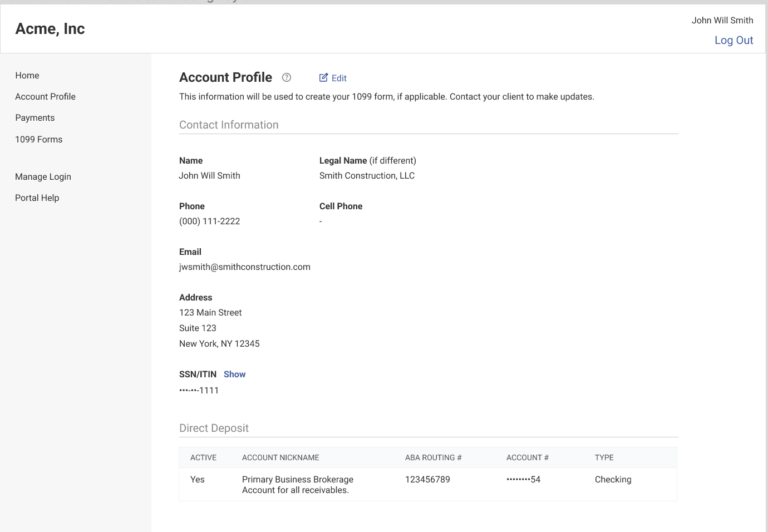Click the ACCOUNT NICKNAME column header
Image resolution: width=768 pixels, height=532 pixels.
(280, 458)
